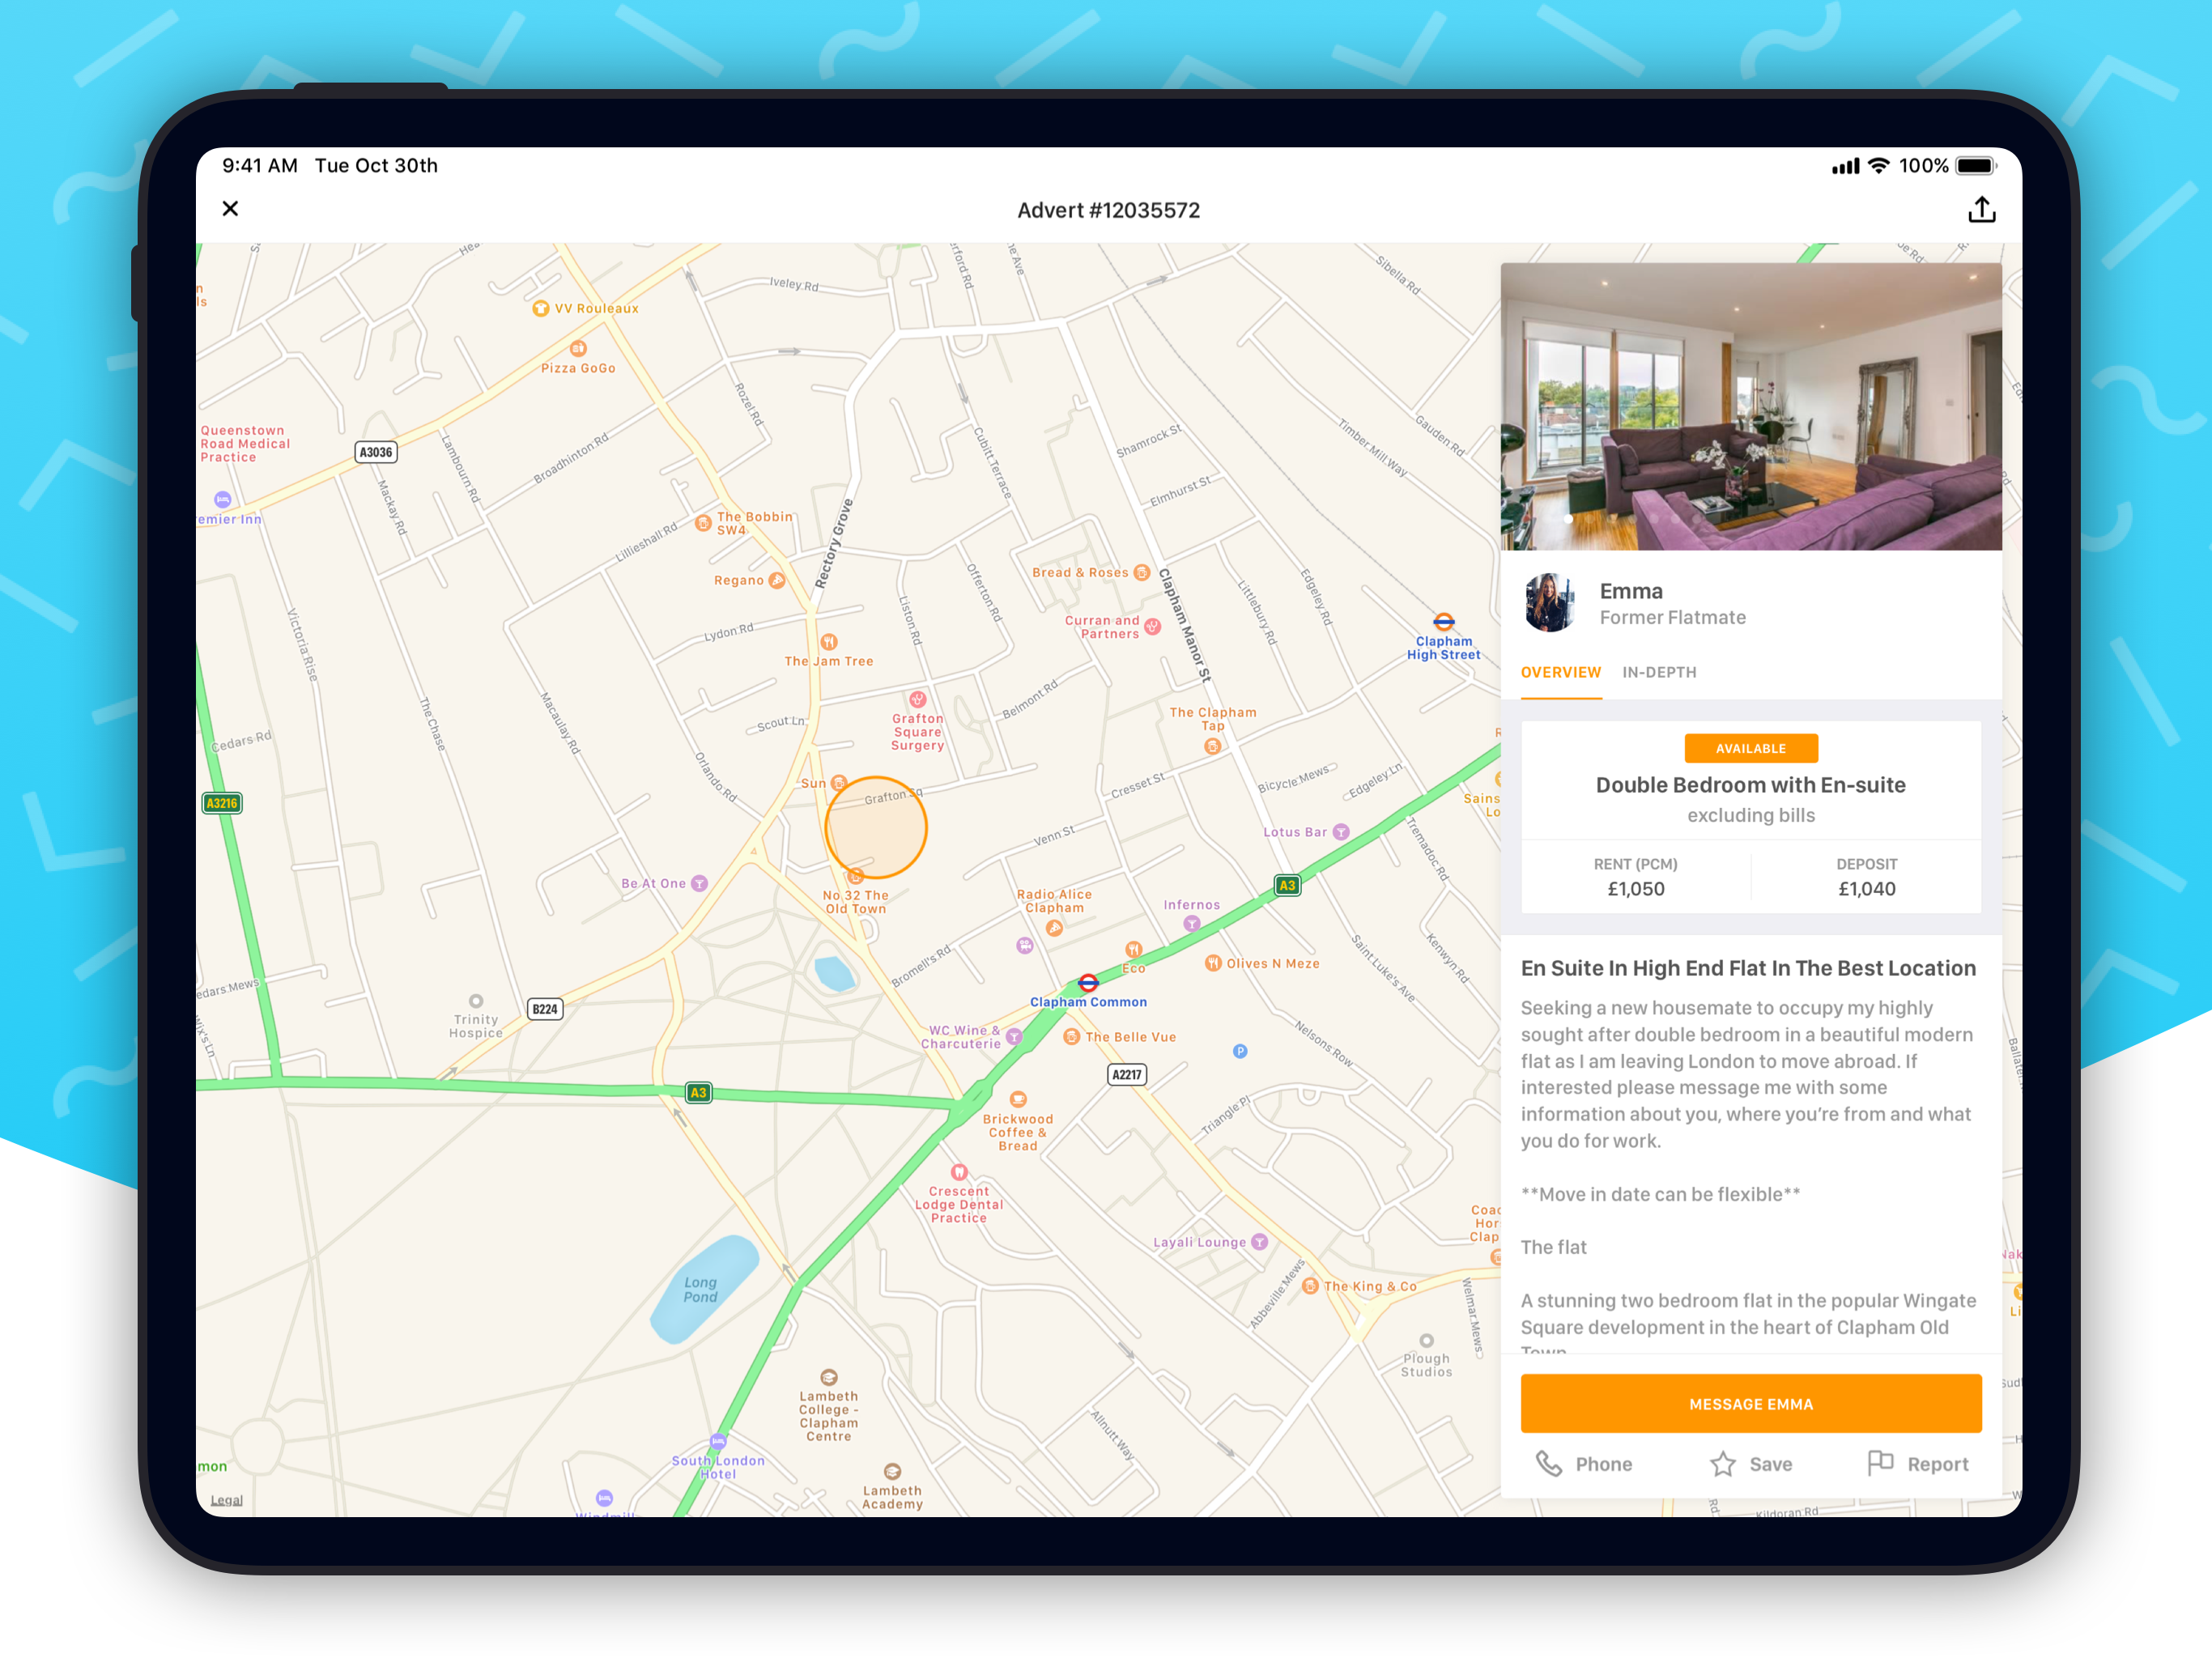Select the Pizza GoGo restaurant pin
Screen dimensions: 2212x1658
[x=578, y=349]
